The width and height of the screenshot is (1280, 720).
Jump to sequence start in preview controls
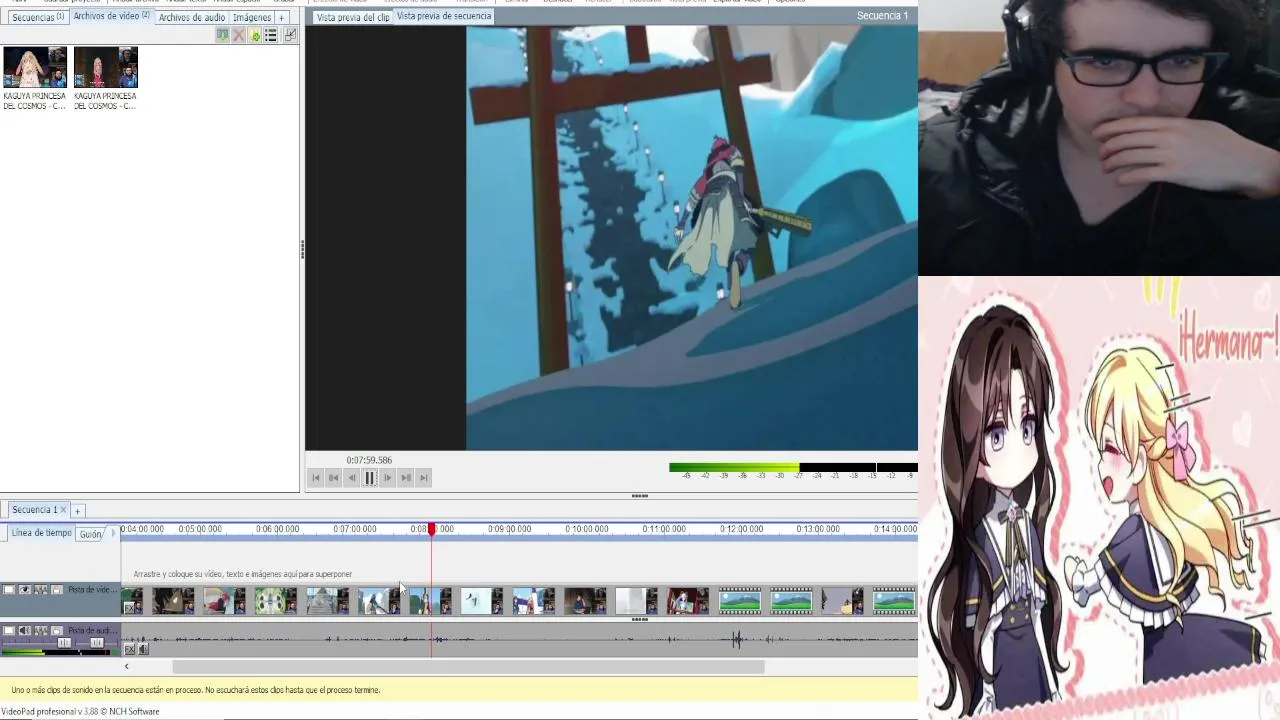coord(316,478)
